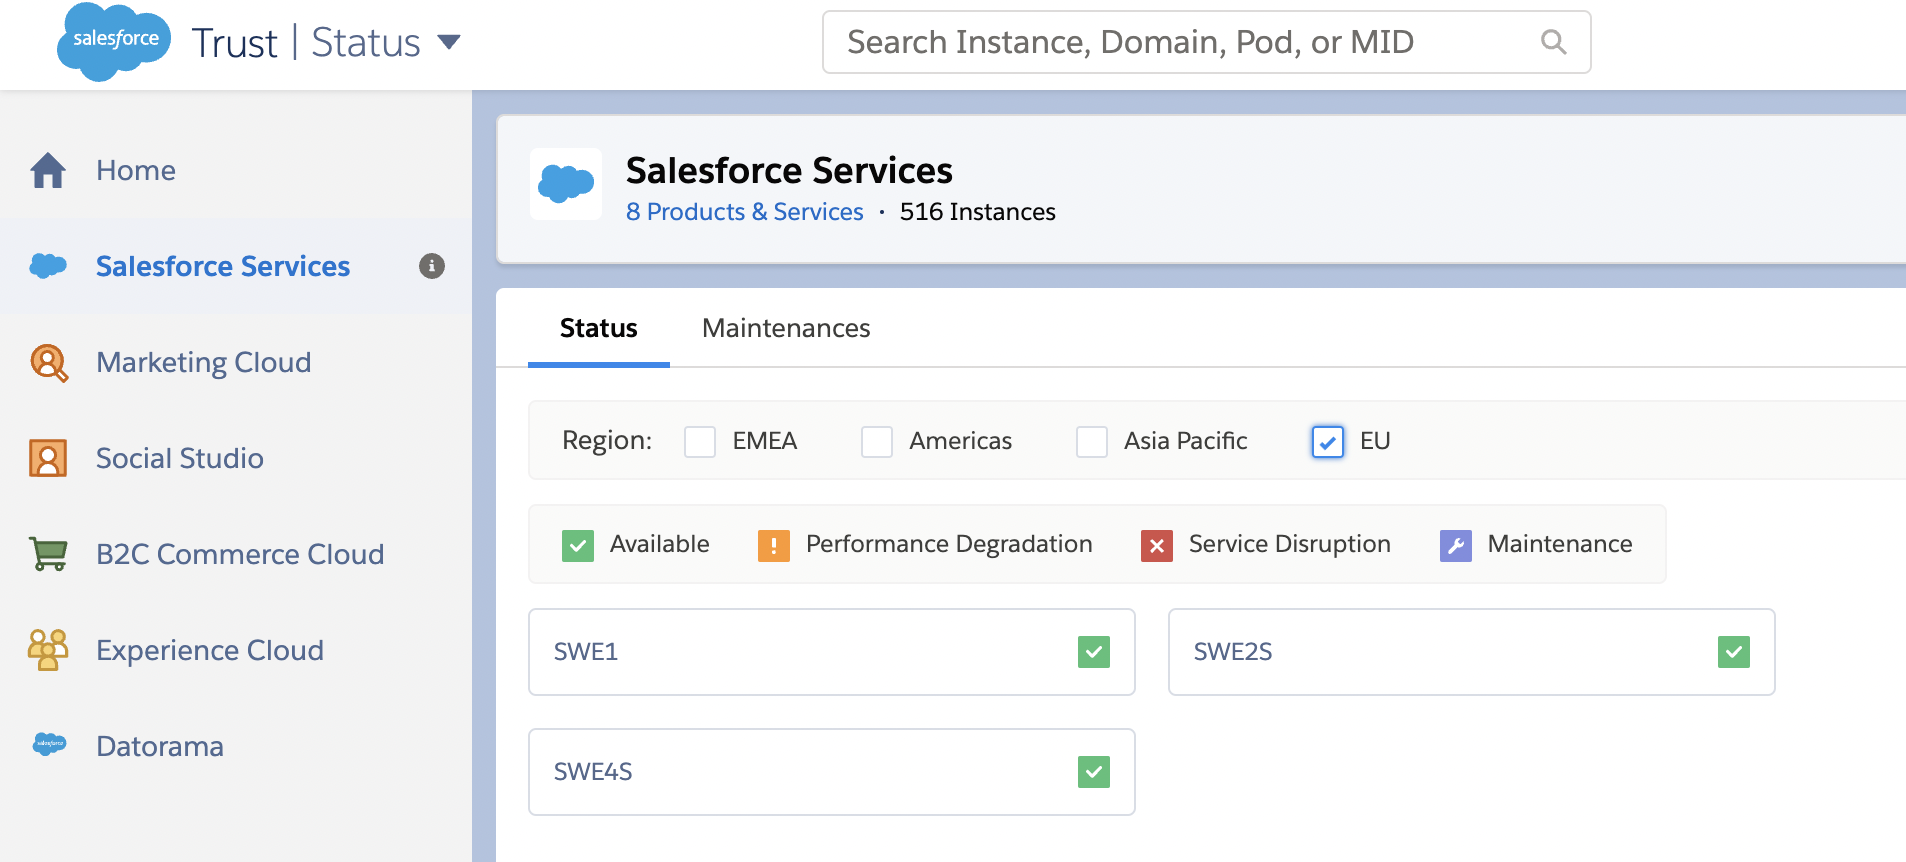
Task: Open Marketing Cloud status page
Action: pos(204,362)
